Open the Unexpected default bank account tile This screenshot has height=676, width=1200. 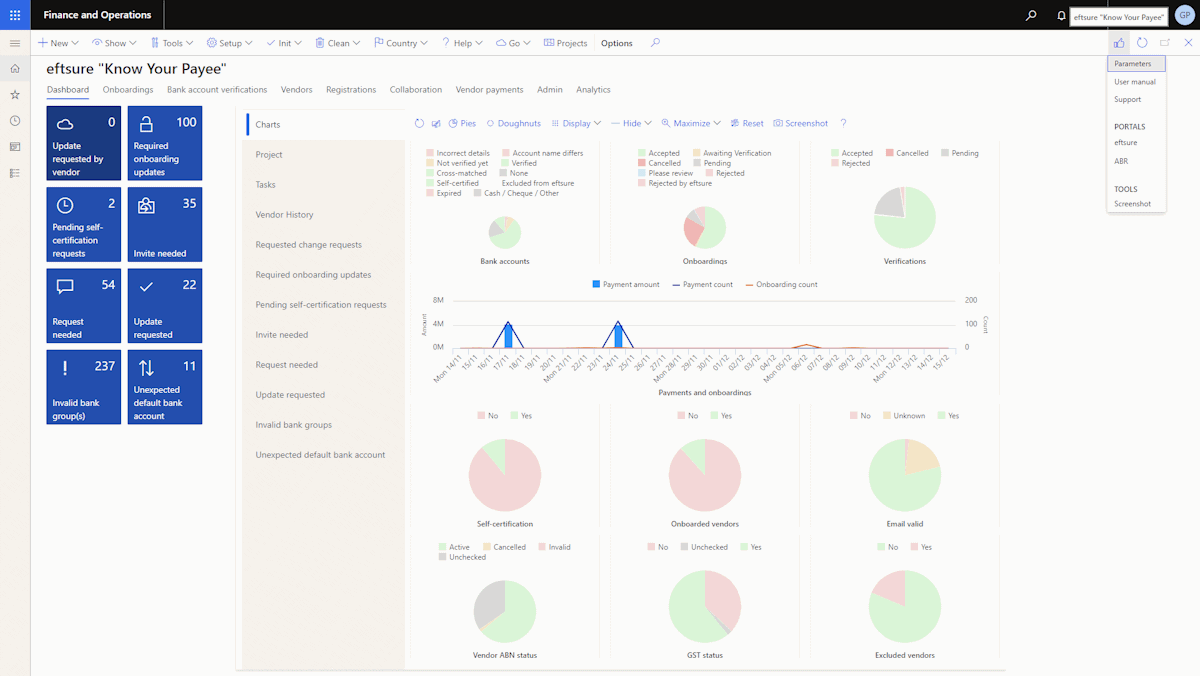[165, 387]
